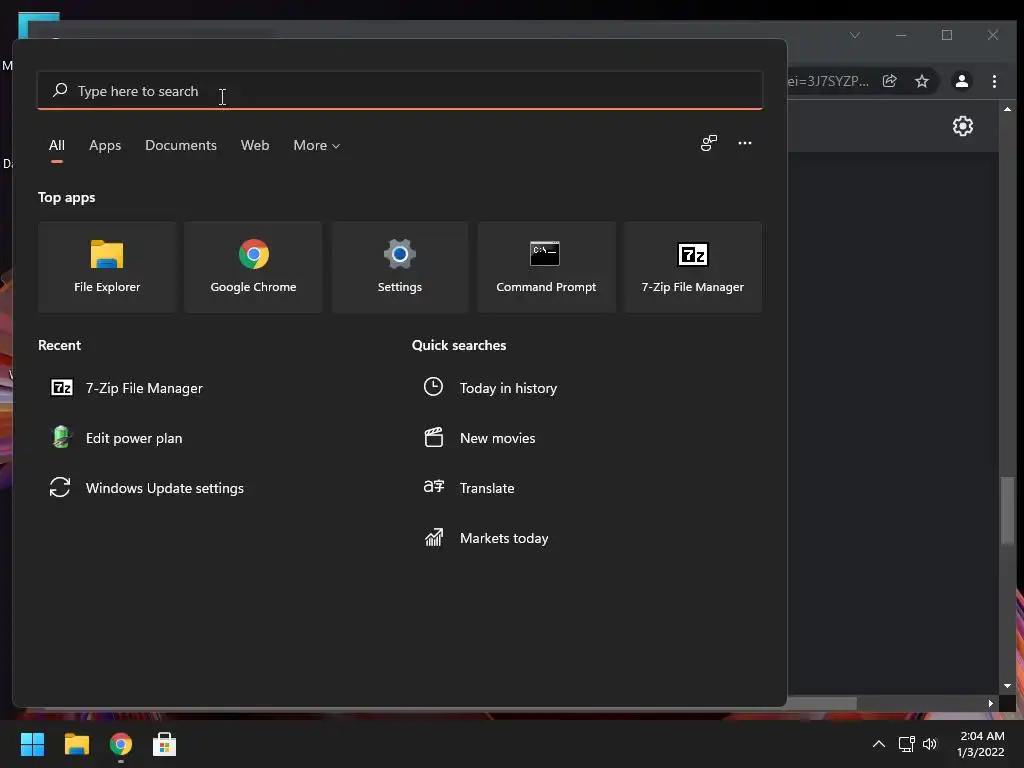Screen dimensions: 1024x768
Task: Launch Google Chrome from Top apps
Action: (253, 267)
